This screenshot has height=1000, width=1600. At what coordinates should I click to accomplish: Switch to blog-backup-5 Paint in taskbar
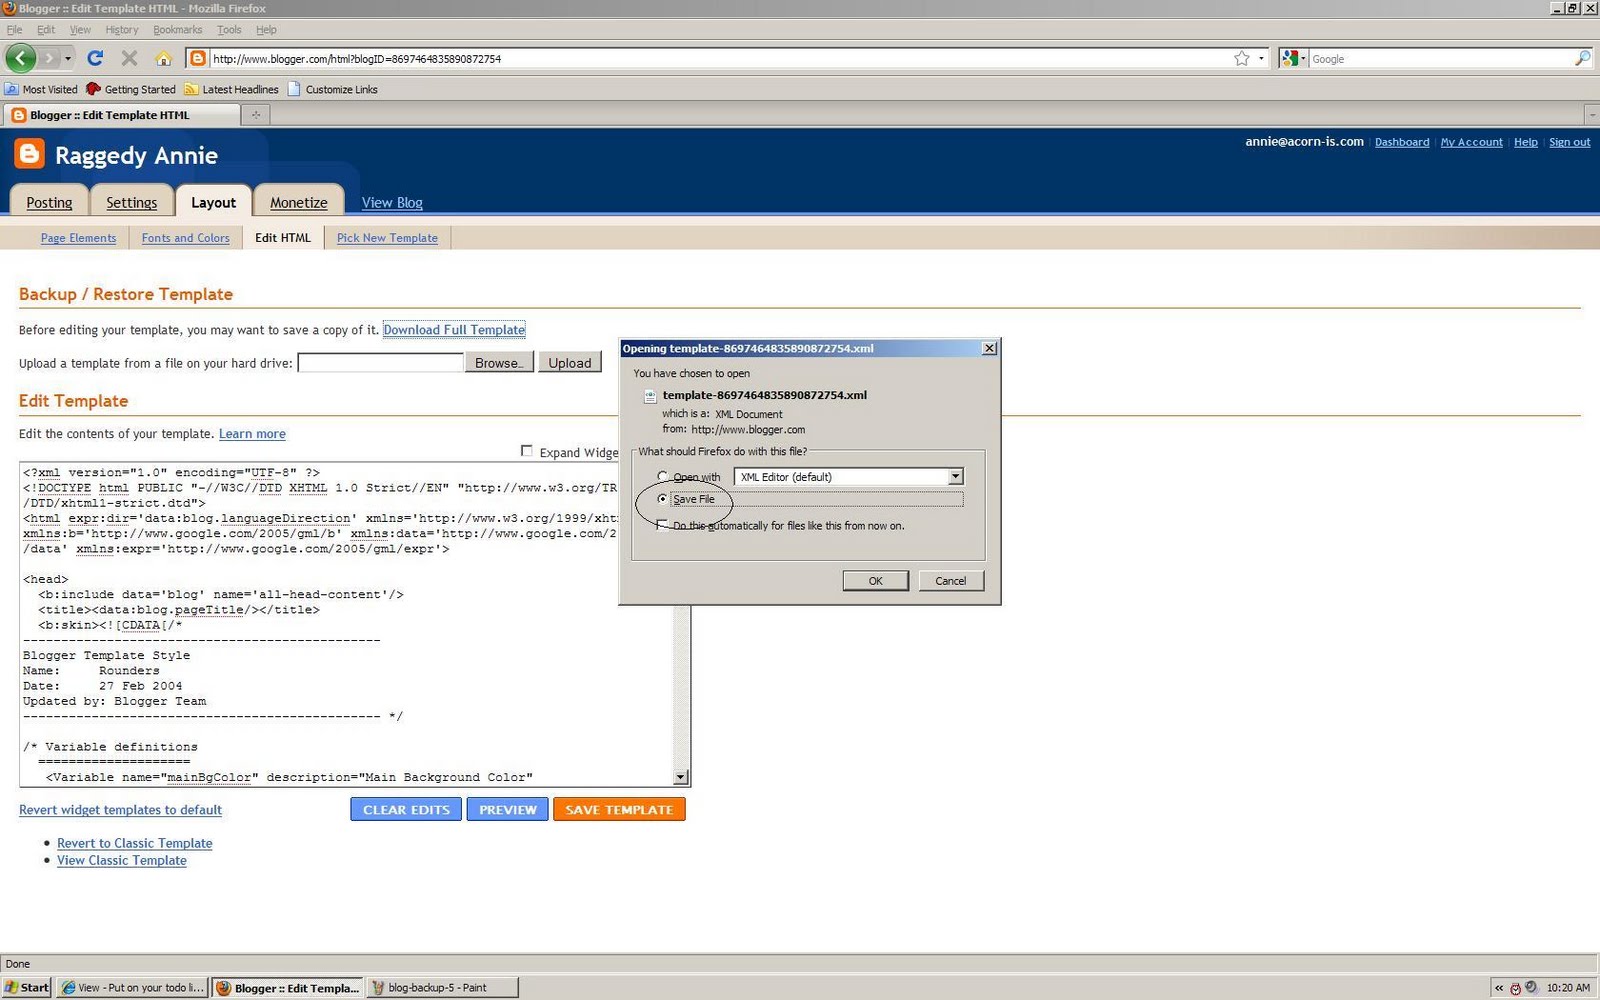tap(443, 987)
